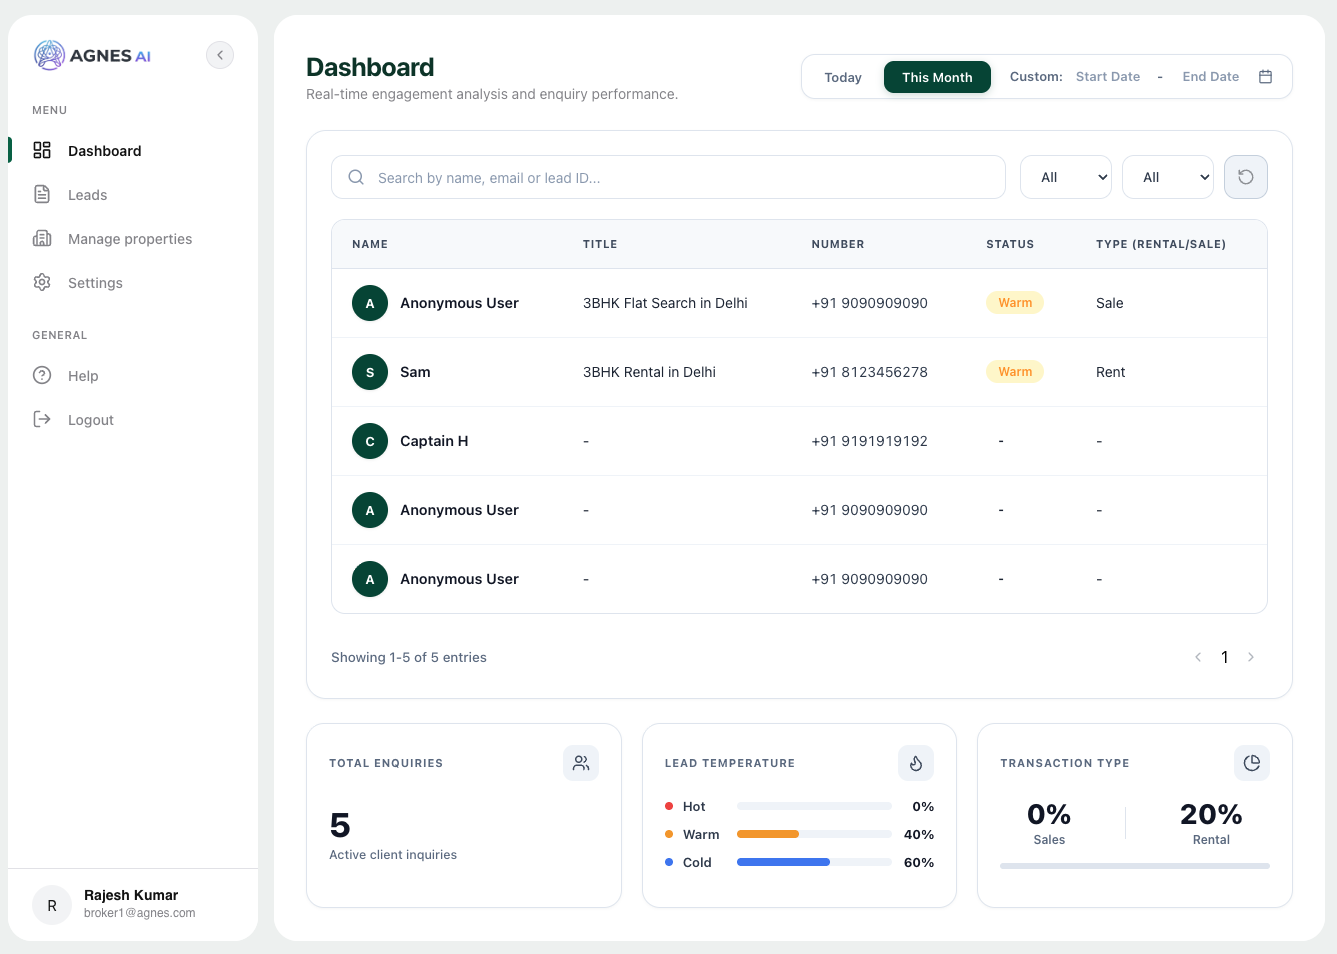Click the Transaction Type pie chart icon
This screenshot has height=954, width=1337.
[1252, 763]
